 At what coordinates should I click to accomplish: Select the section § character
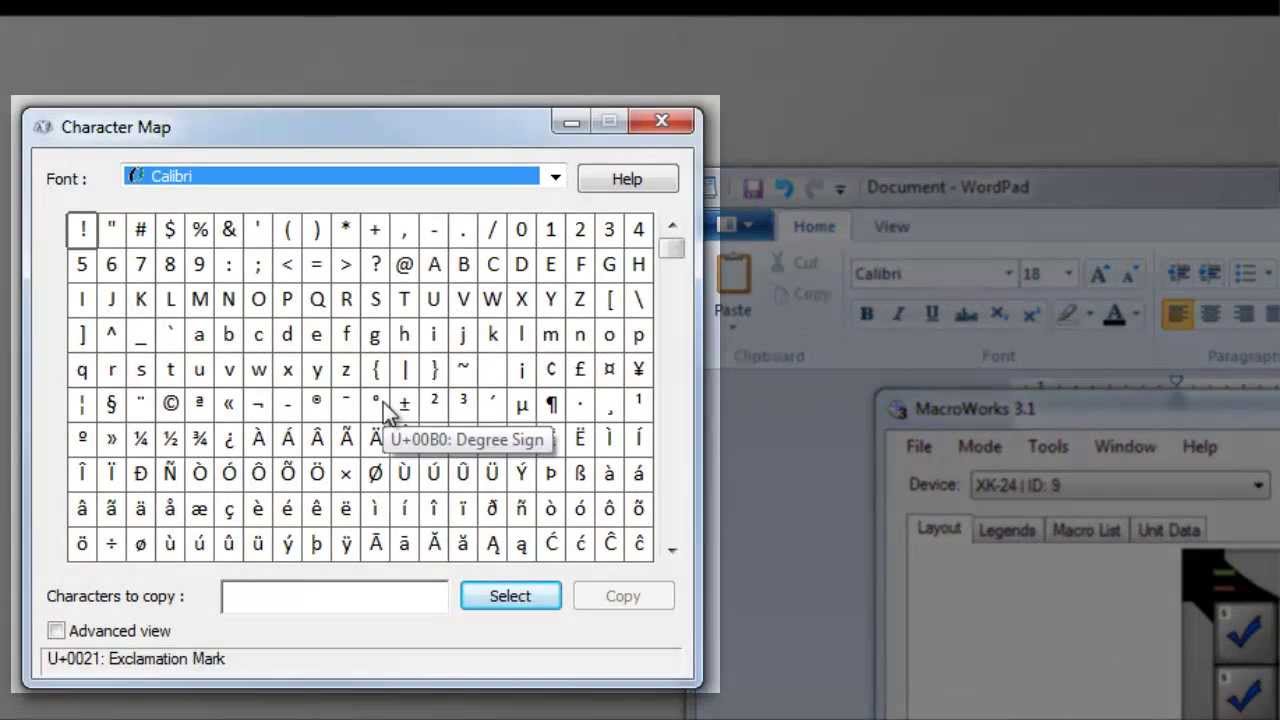point(111,404)
